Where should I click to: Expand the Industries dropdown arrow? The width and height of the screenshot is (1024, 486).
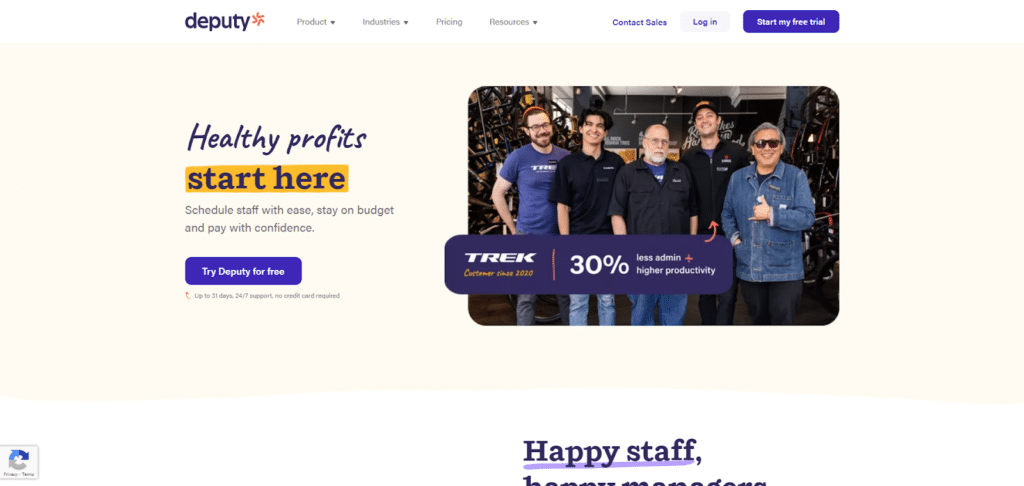click(406, 22)
